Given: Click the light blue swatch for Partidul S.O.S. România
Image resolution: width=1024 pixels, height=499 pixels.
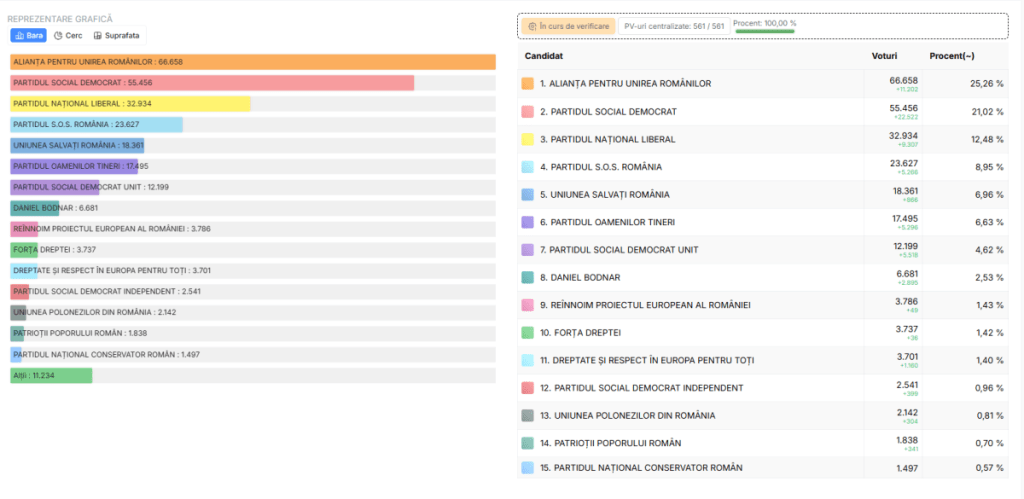Looking at the screenshot, I should coord(528,167).
